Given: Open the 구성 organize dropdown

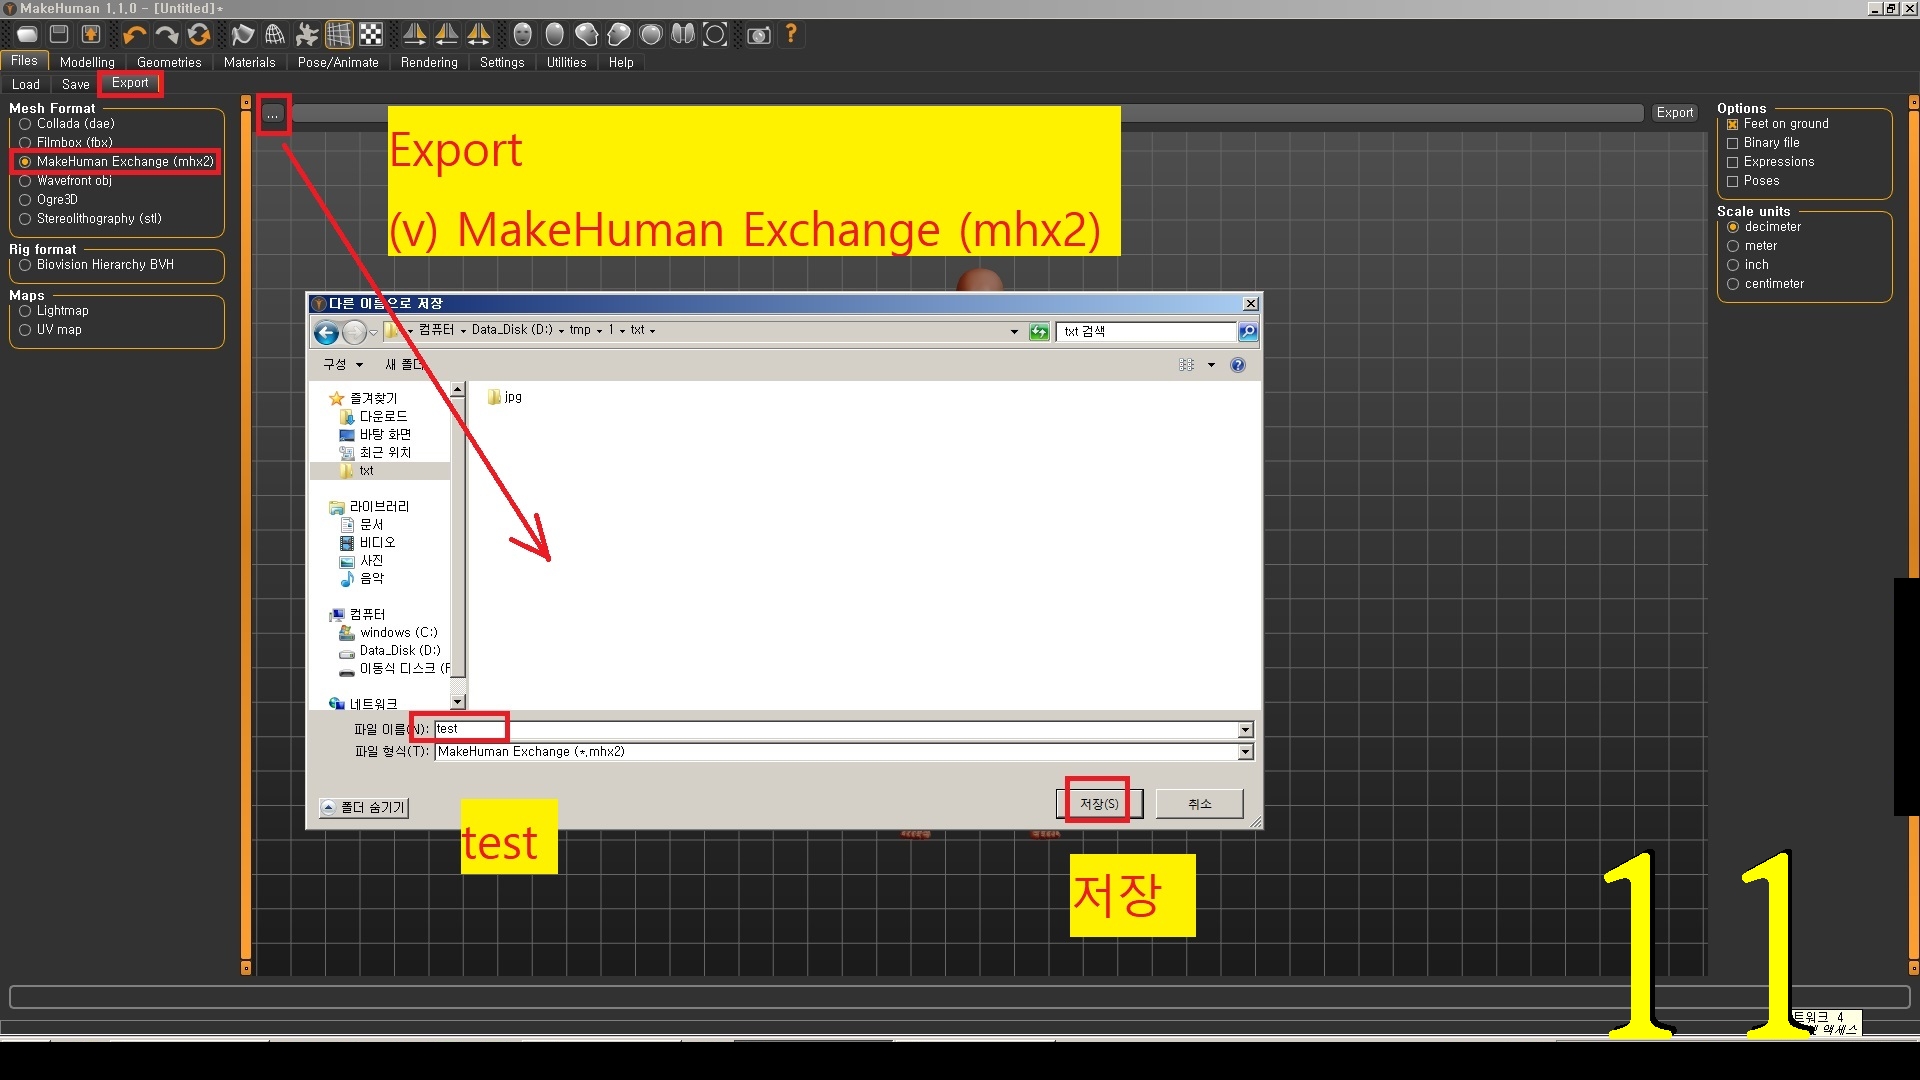Looking at the screenshot, I should pos(342,365).
